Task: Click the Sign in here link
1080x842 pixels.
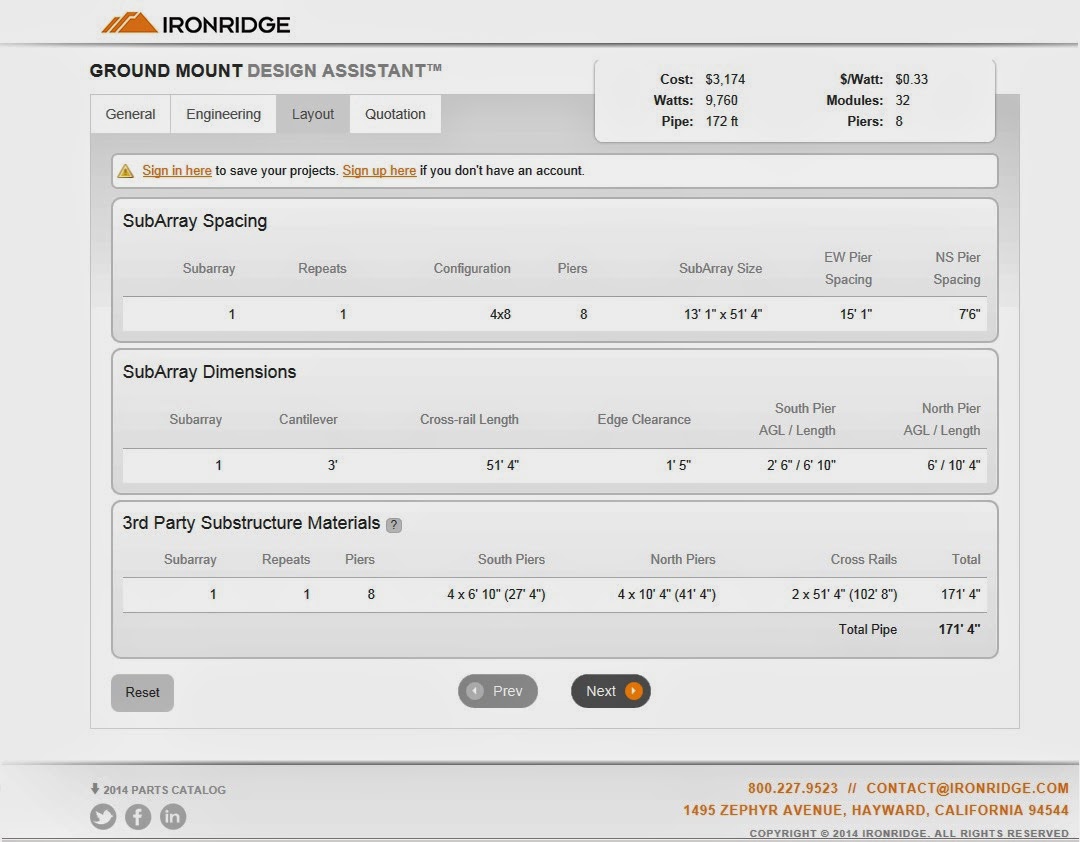Action: click(x=177, y=170)
